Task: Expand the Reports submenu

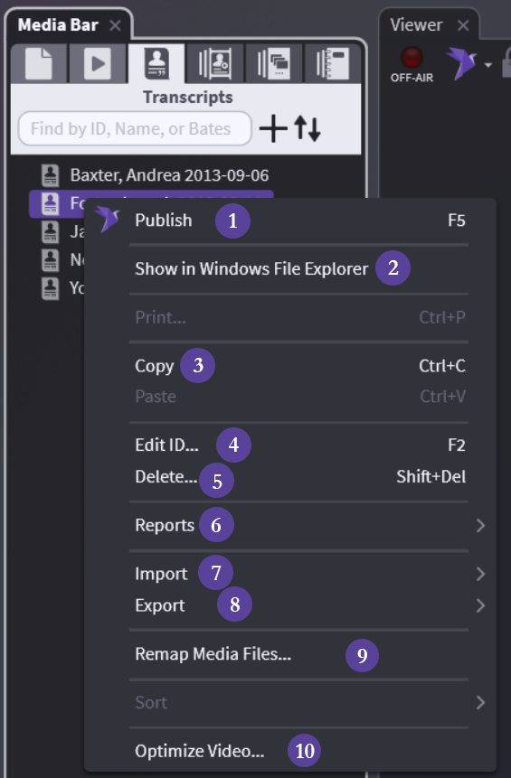Action: [310, 525]
